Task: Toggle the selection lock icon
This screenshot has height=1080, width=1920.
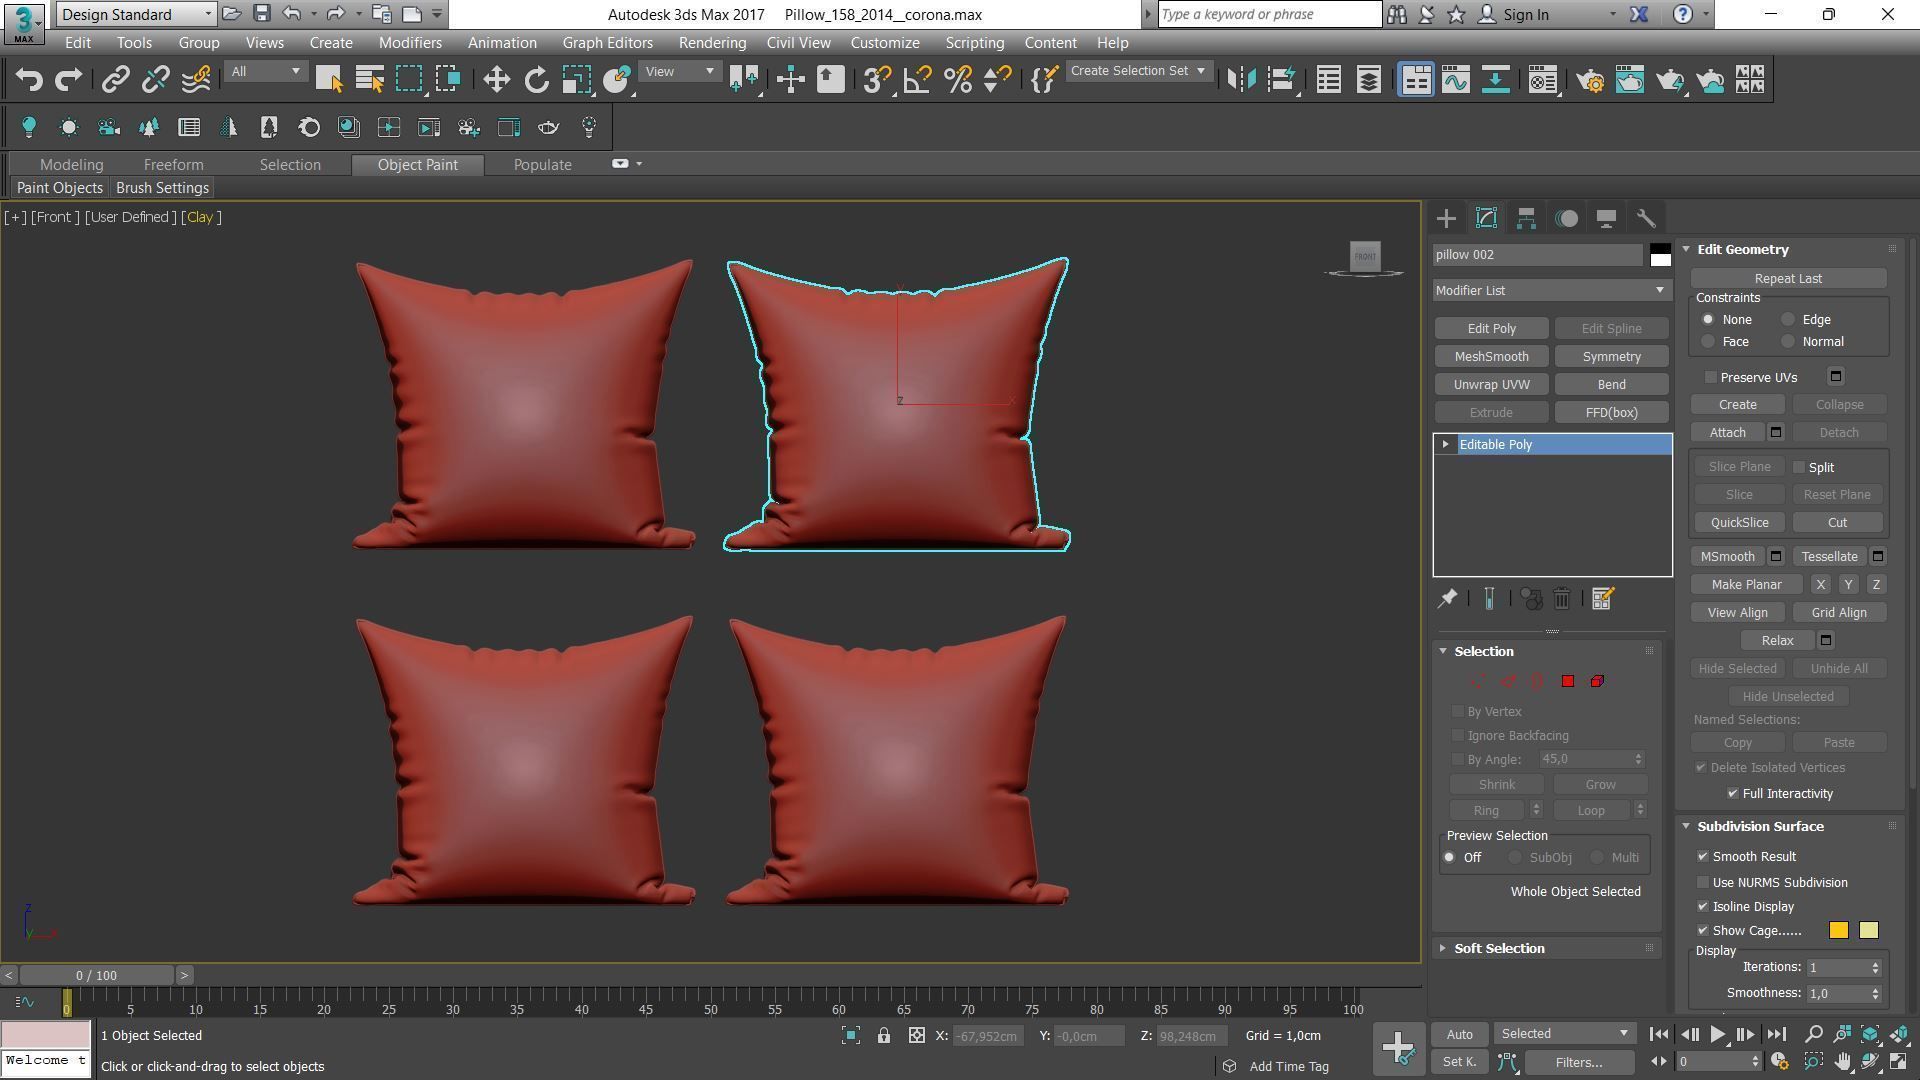Action: tap(884, 1036)
